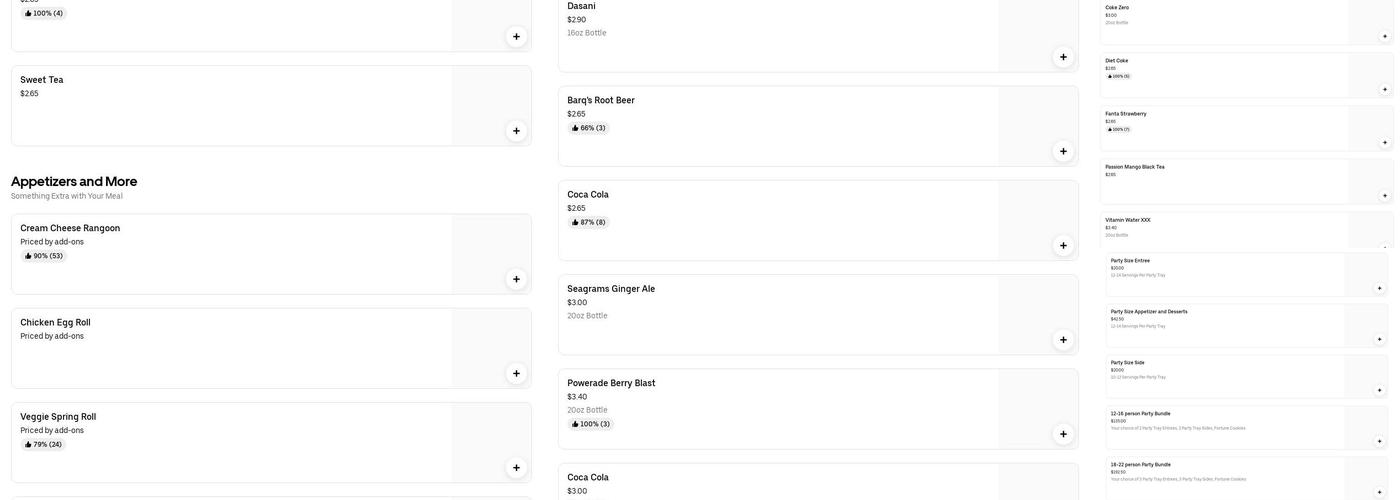Add Fanta Strawberry to the order
Image resolution: width=1400 pixels, height=500 pixels.
coord(1385,142)
